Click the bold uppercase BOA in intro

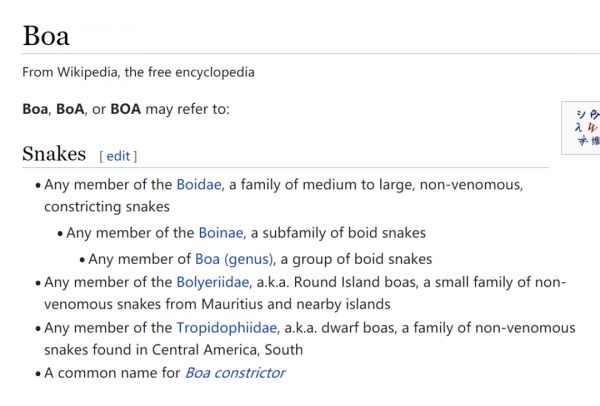point(125,108)
